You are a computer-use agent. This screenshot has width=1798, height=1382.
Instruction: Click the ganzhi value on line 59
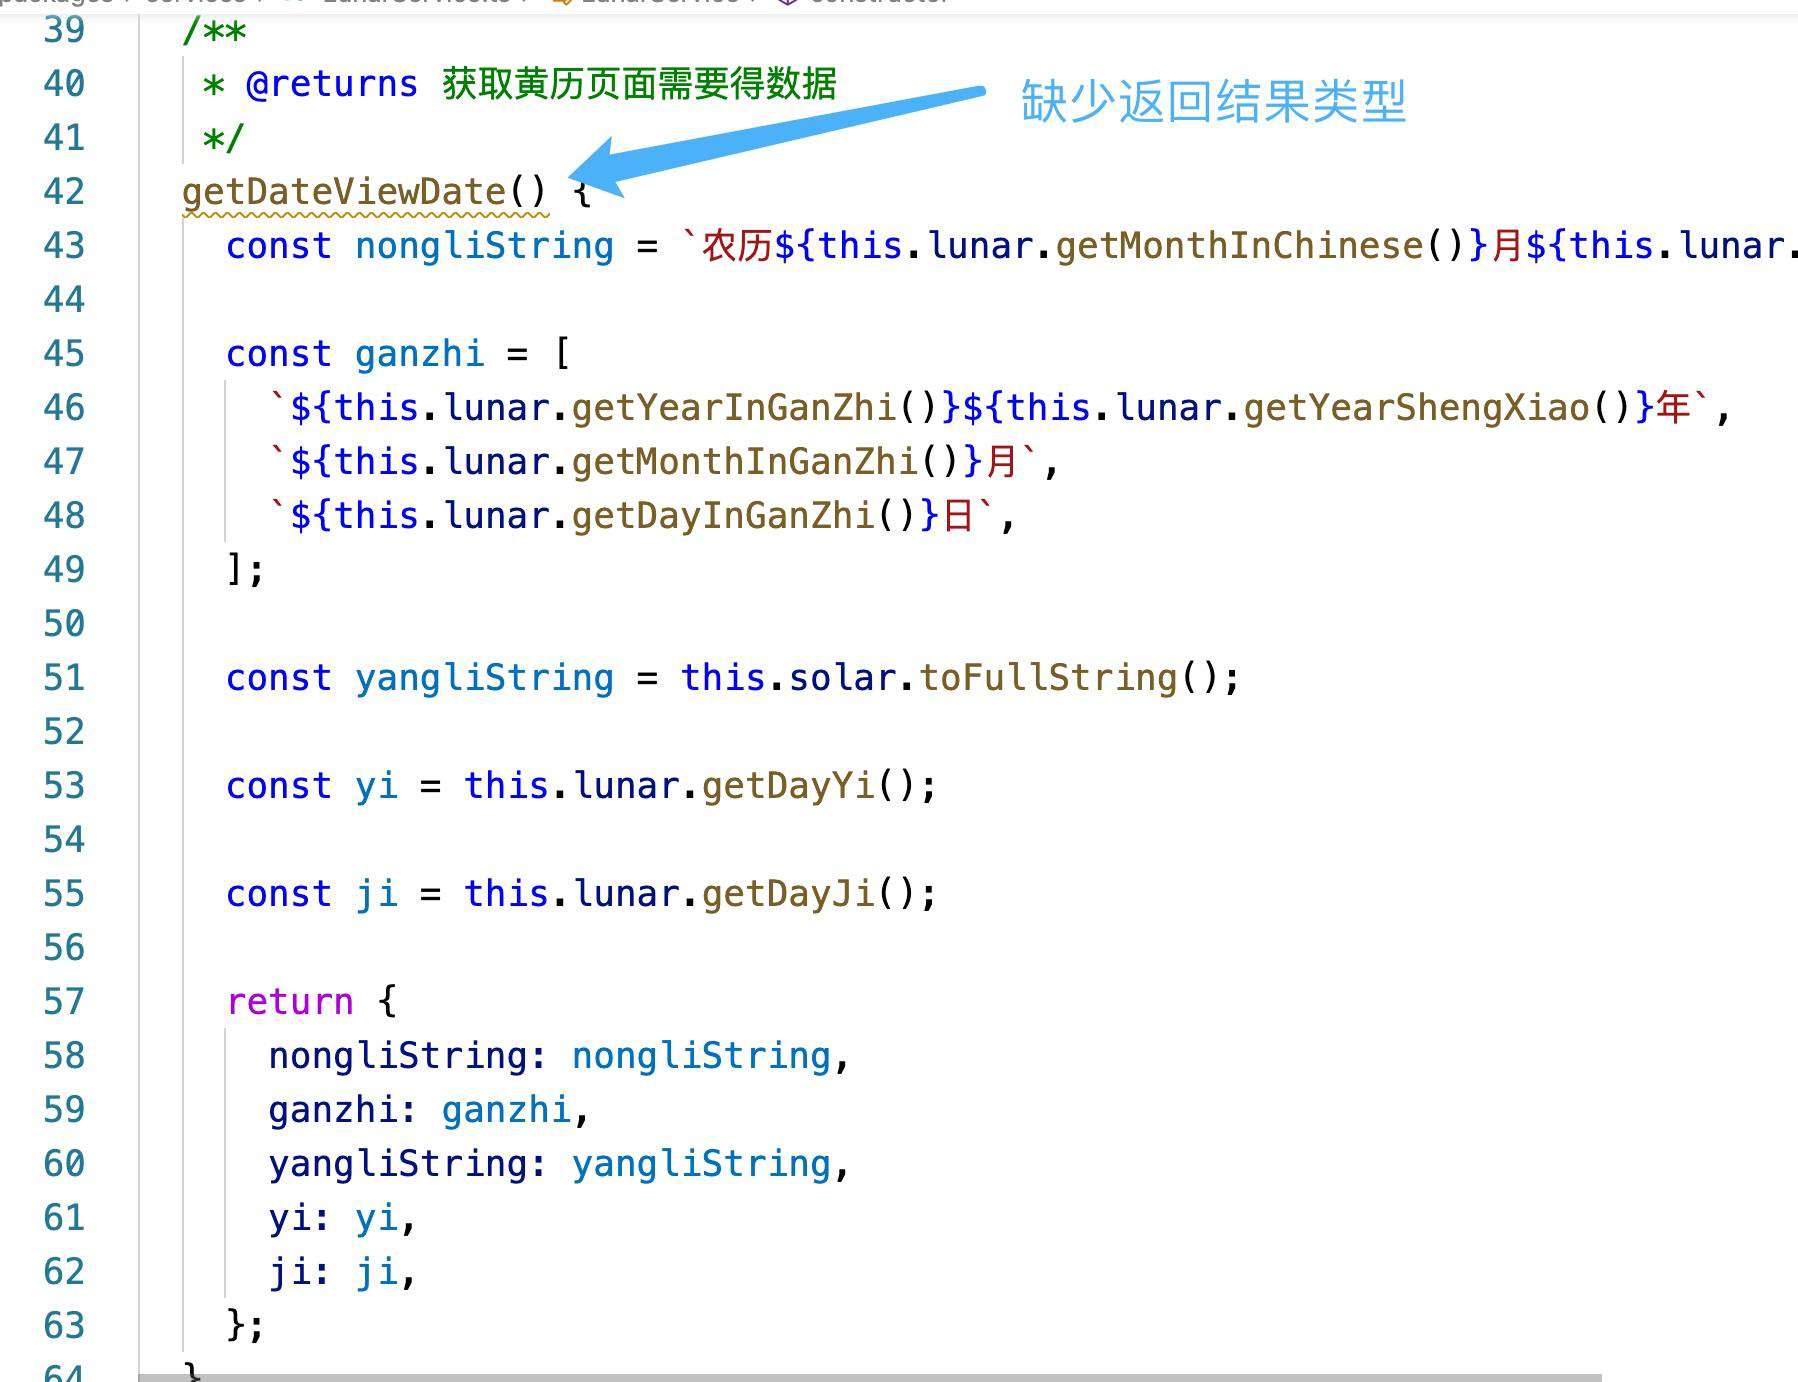point(506,1109)
